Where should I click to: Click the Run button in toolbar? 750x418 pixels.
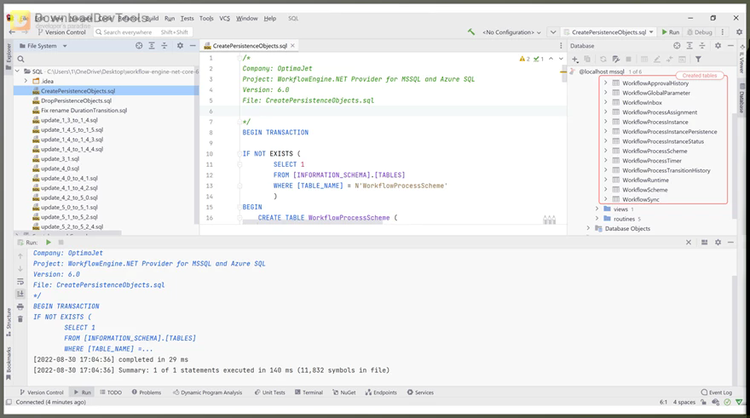click(671, 32)
